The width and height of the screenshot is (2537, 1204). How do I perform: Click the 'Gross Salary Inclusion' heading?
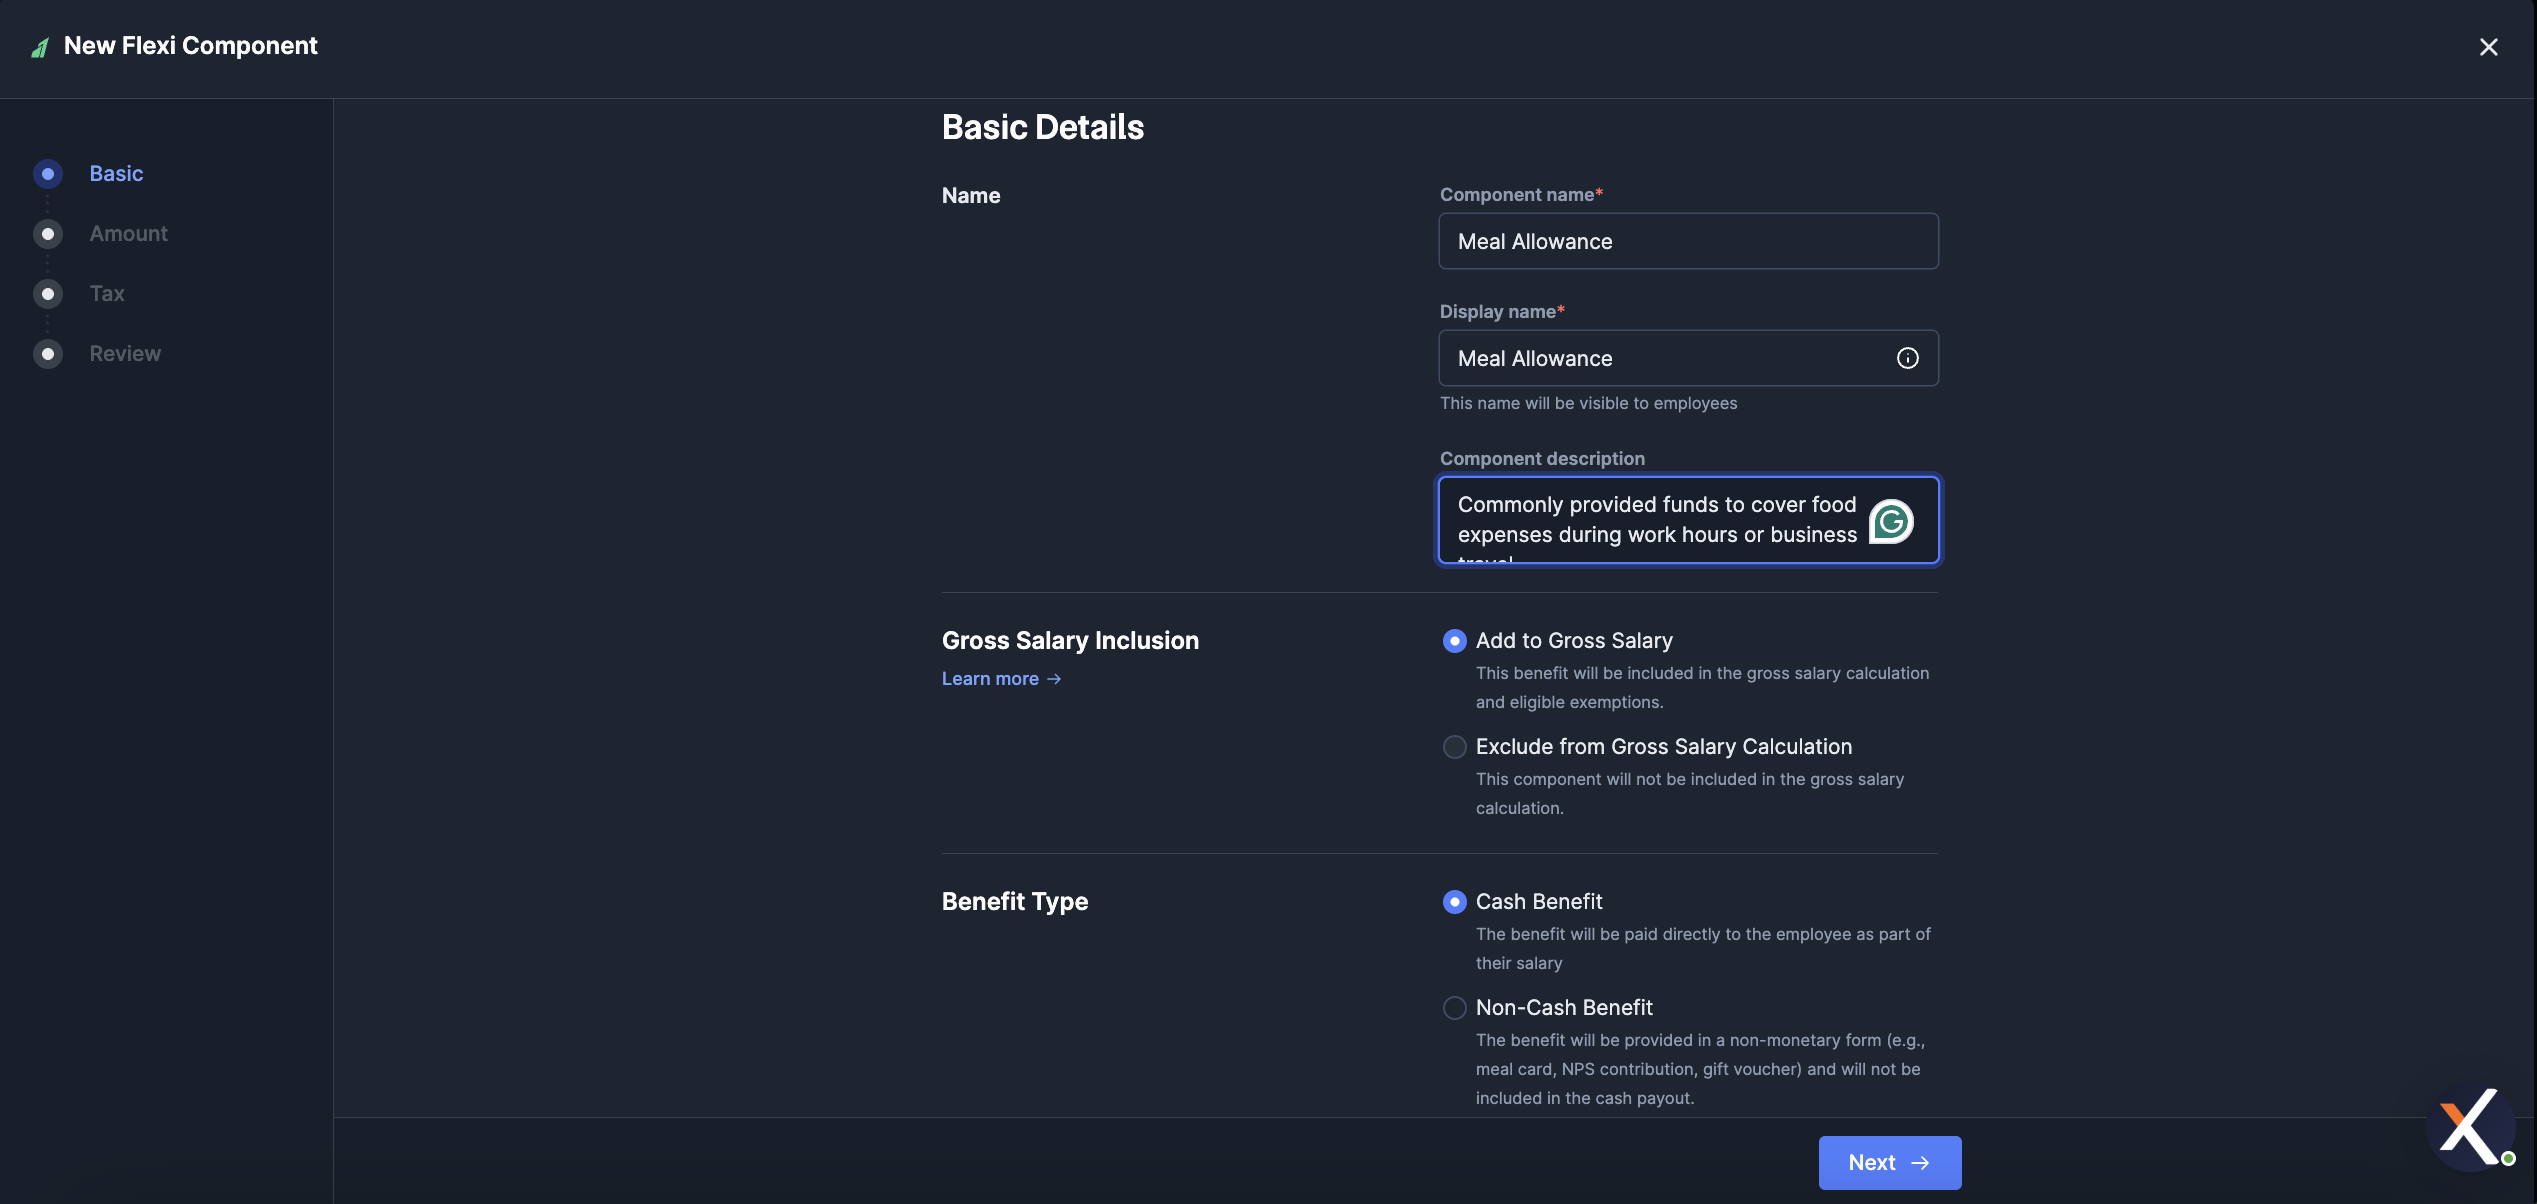coord(1070,641)
